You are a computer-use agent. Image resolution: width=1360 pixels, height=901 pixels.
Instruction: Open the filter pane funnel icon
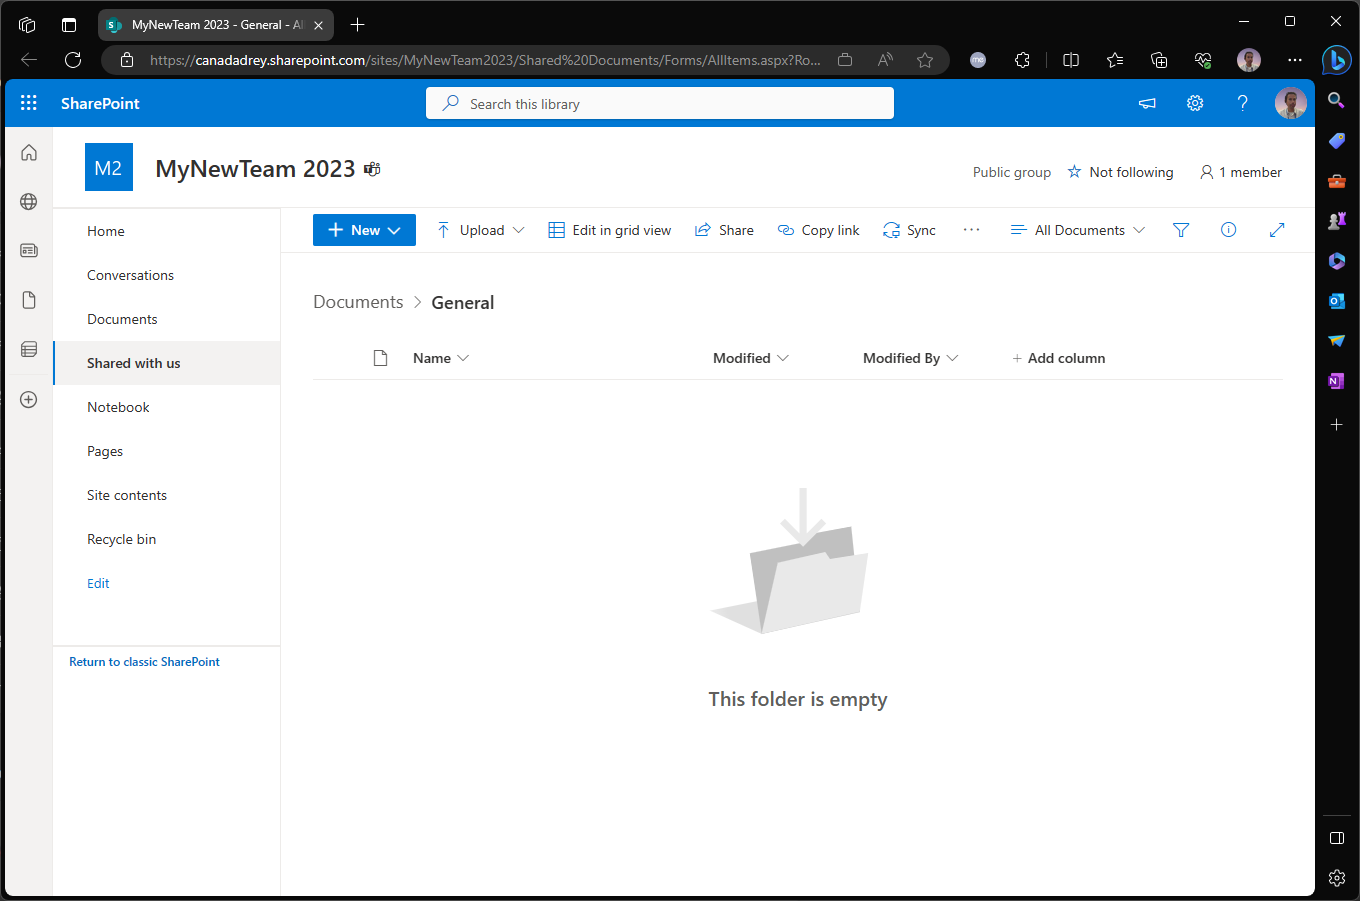tap(1181, 230)
